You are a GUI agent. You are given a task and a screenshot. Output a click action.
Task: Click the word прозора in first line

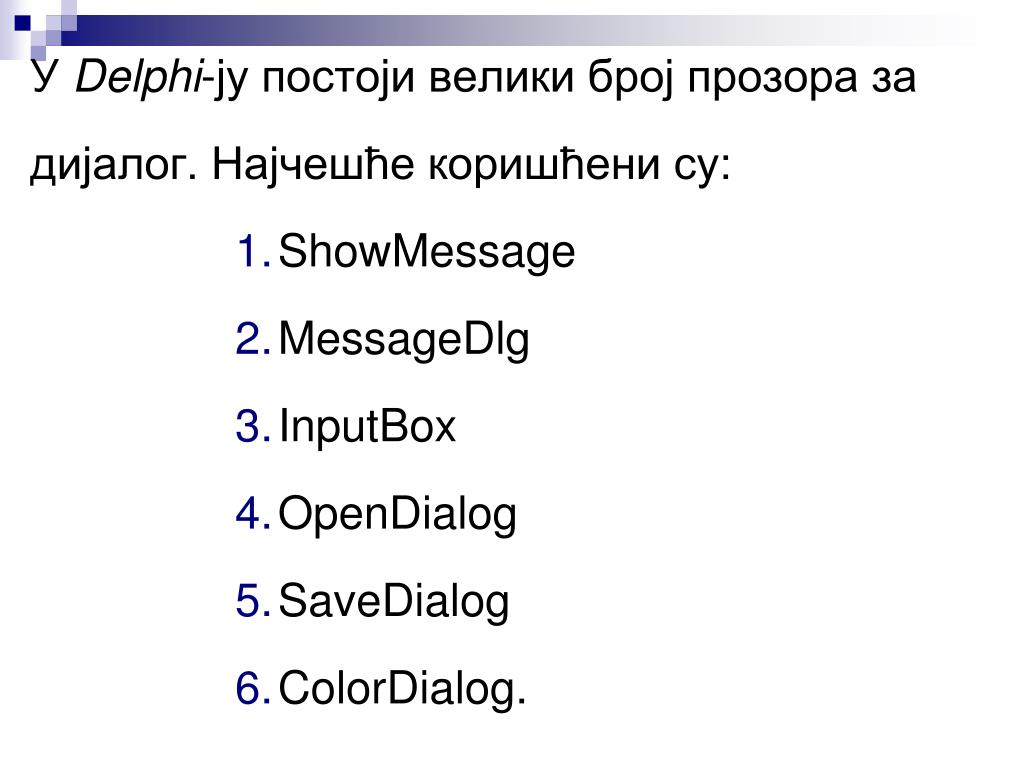pyautogui.click(x=773, y=79)
